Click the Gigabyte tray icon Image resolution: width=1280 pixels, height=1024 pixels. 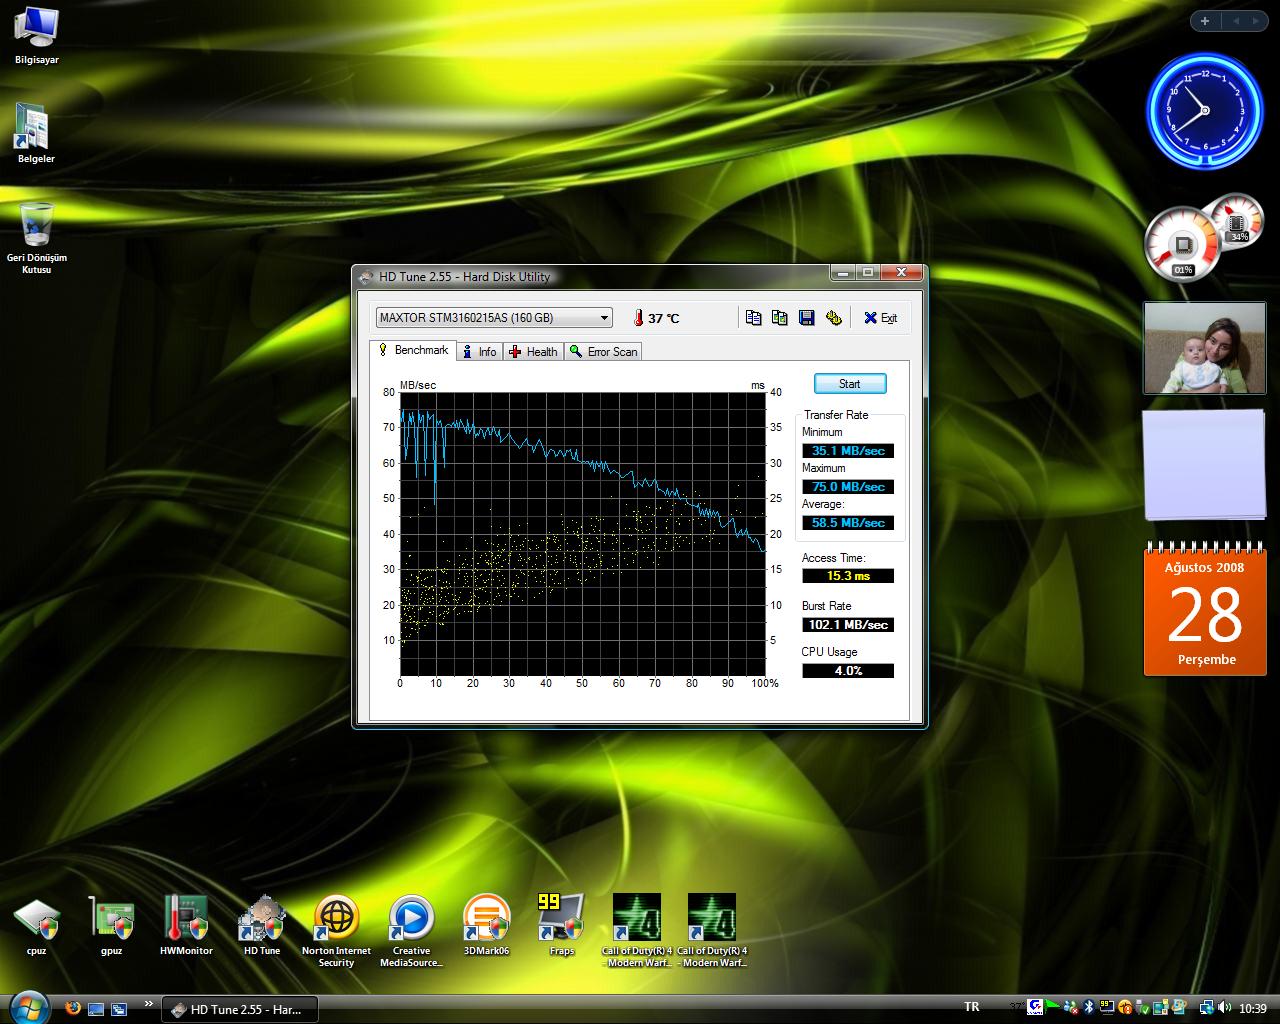coord(1035,1008)
